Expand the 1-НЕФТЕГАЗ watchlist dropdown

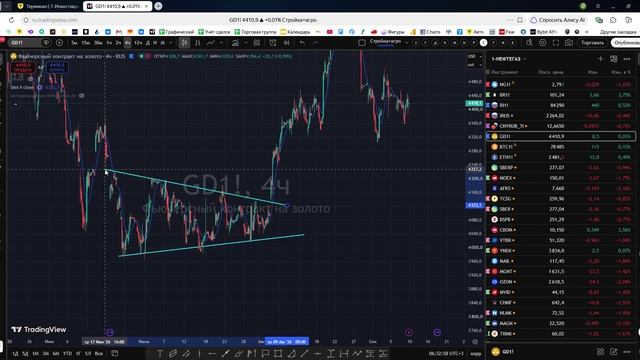pos(524,59)
